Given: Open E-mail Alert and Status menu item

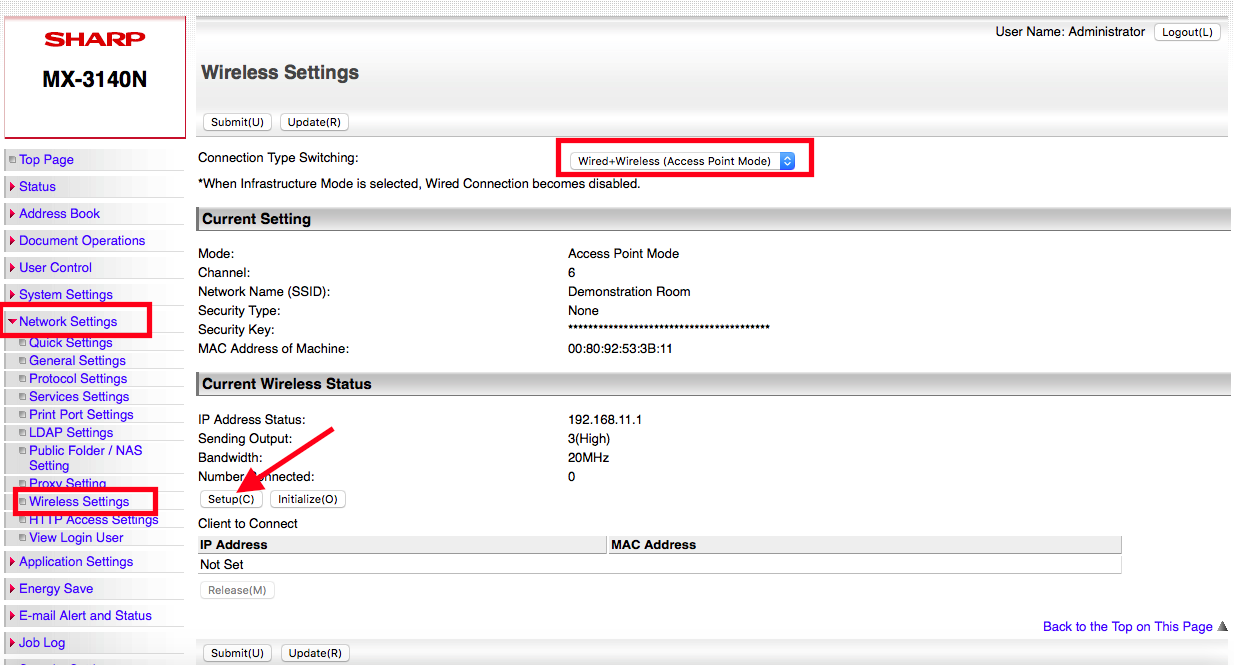Looking at the screenshot, I should click(85, 616).
